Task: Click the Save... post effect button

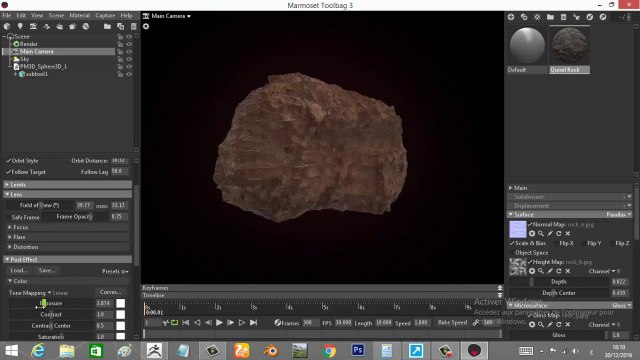Action: (x=47, y=270)
